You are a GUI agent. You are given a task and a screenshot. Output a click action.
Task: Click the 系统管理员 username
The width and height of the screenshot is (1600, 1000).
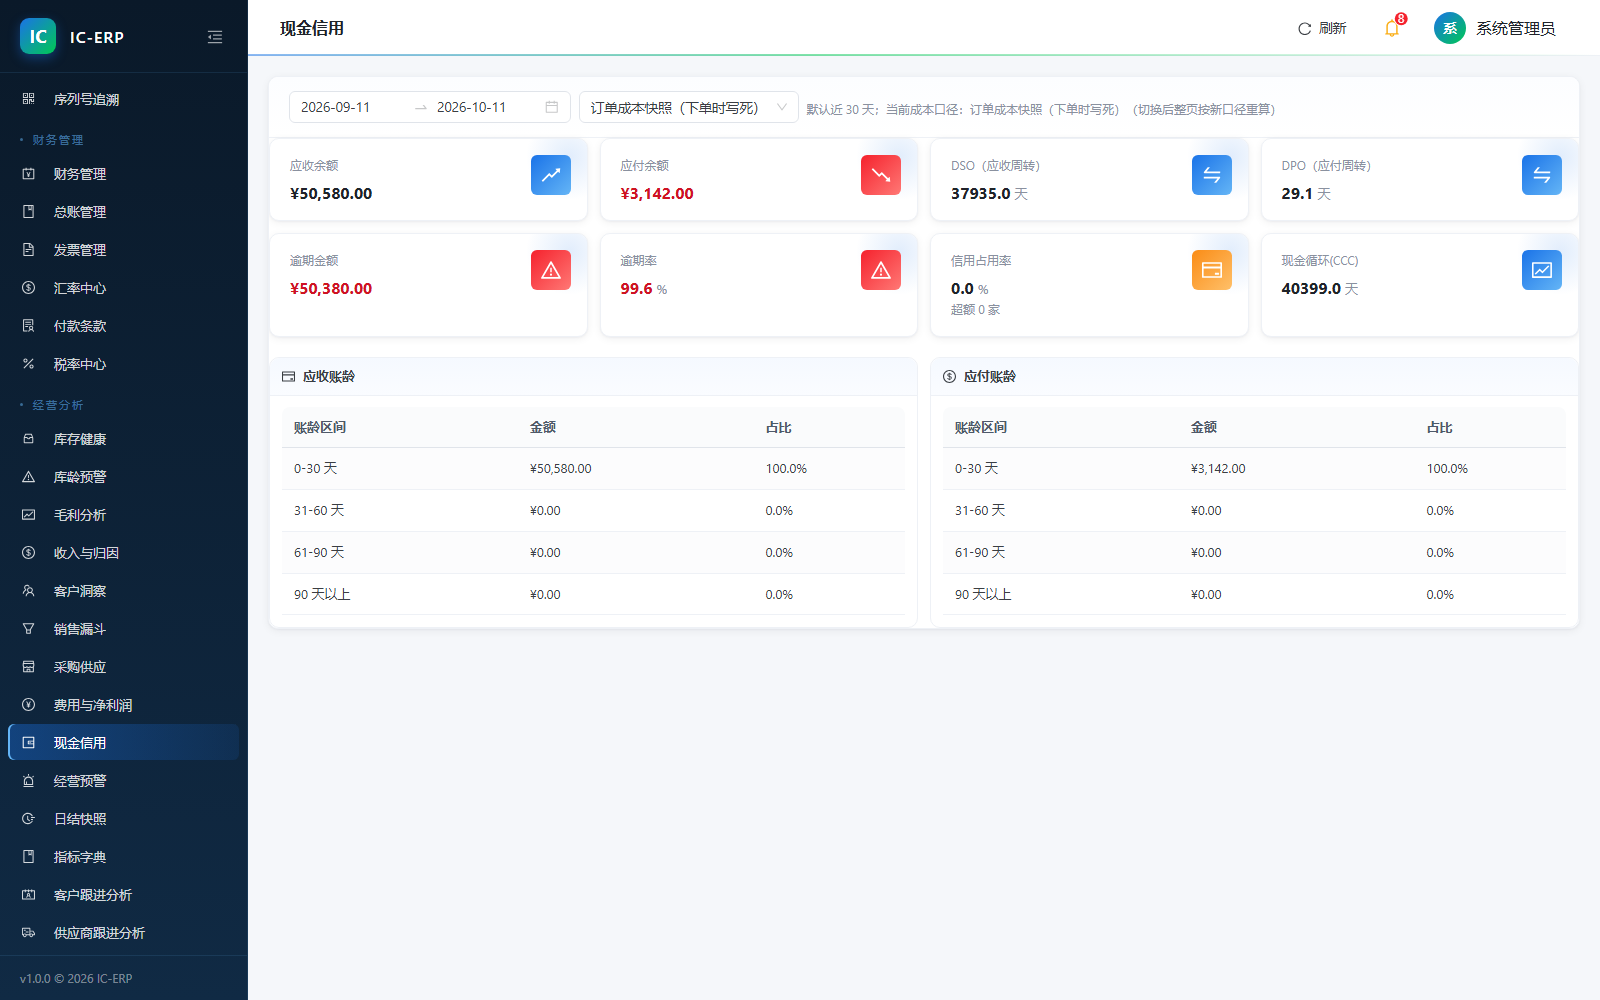click(1516, 29)
